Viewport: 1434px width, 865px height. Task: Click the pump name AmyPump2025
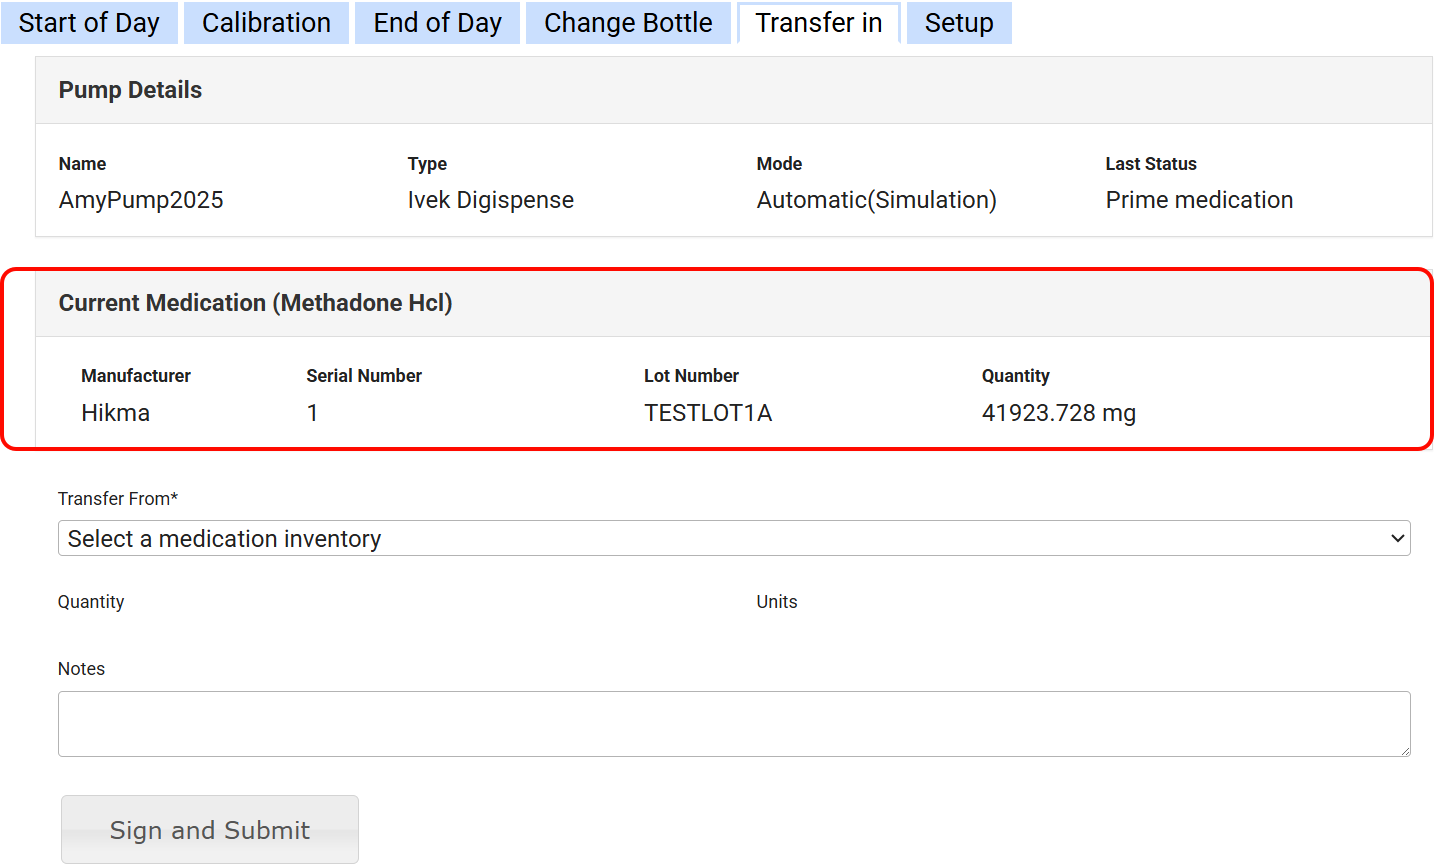pos(141,200)
